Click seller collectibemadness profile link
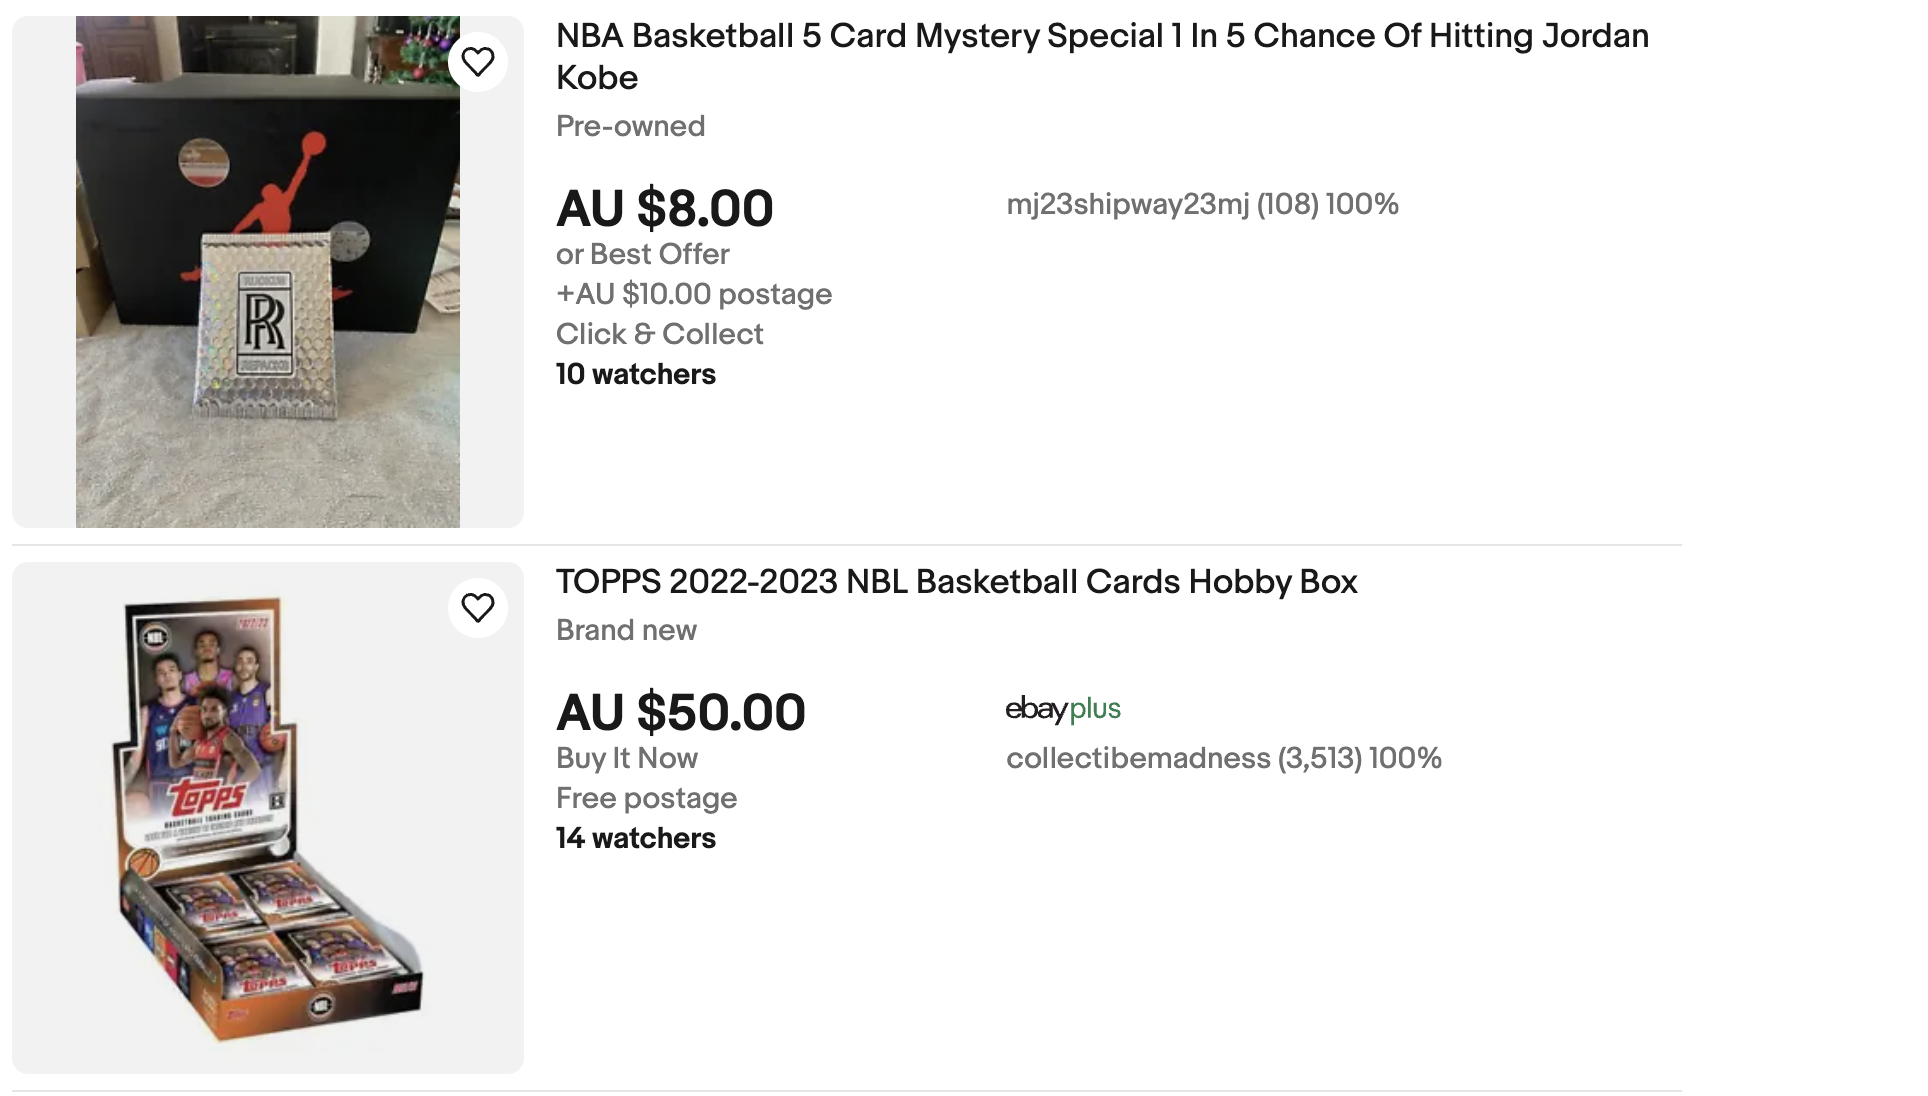This screenshot has width=1928, height=1096. click(x=1224, y=758)
